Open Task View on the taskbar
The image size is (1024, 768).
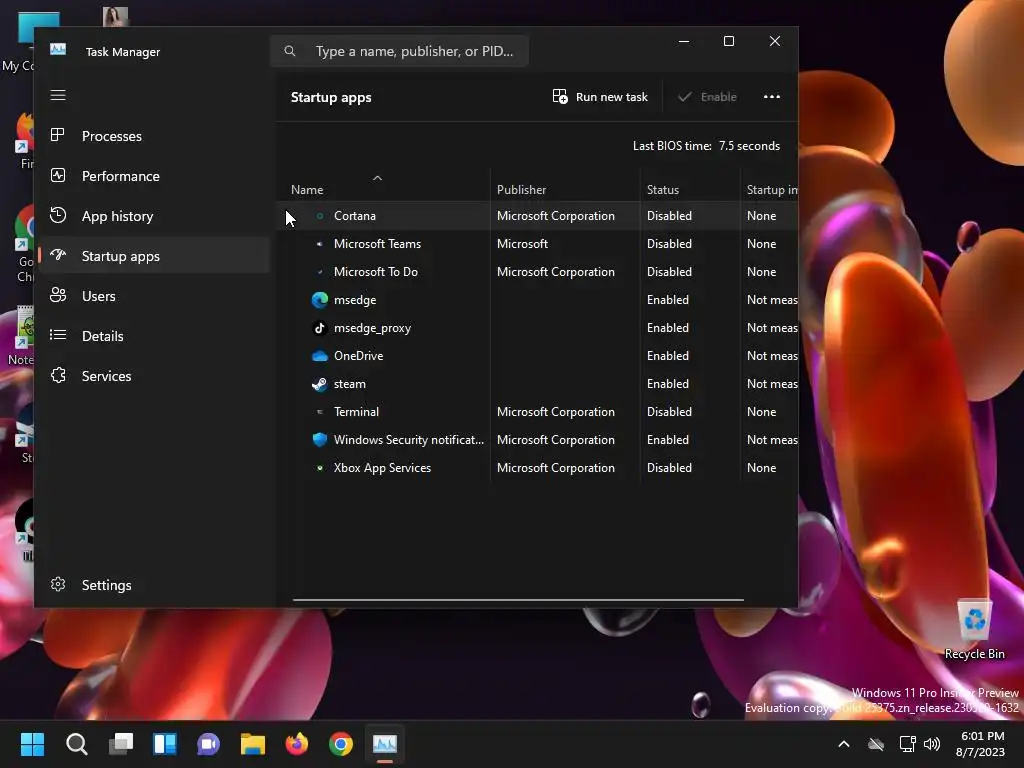pyautogui.click(x=120, y=744)
